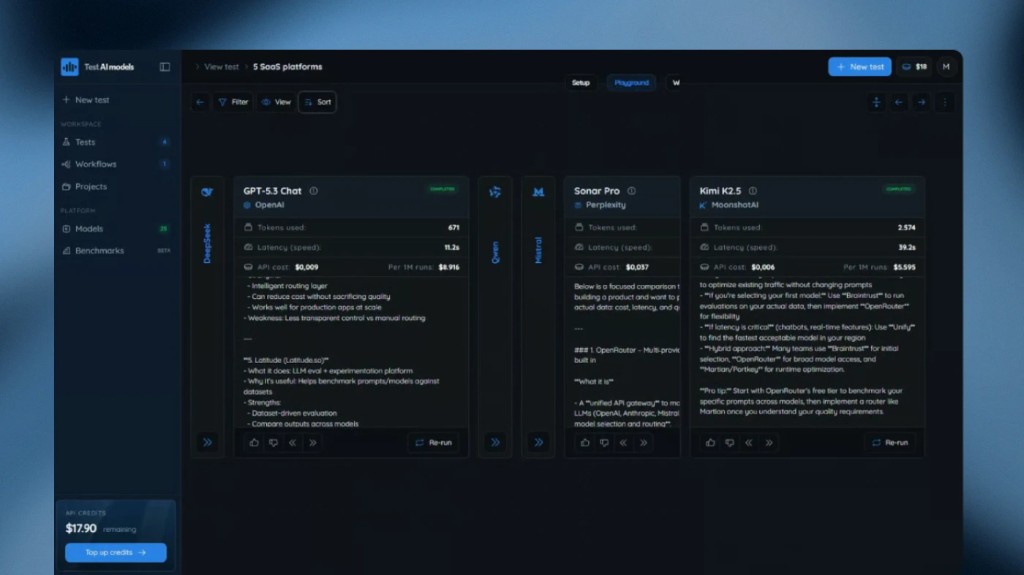This screenshot has height=575, width=1024.
Task: Expand the DeepSeek collapsed column
Action: tap(207, 442)
